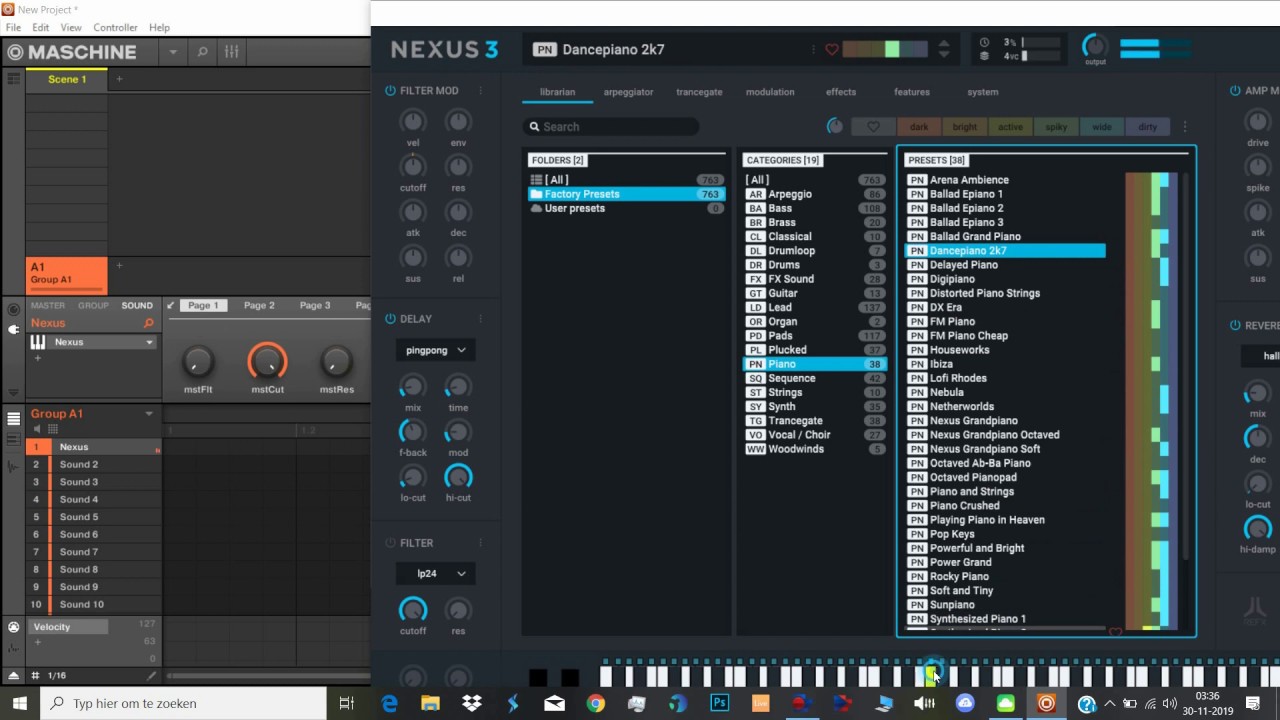This screenshot has height=720, width=1280.
Task: Select the Scene 1 tab
Action: click(x=67, y=79)
